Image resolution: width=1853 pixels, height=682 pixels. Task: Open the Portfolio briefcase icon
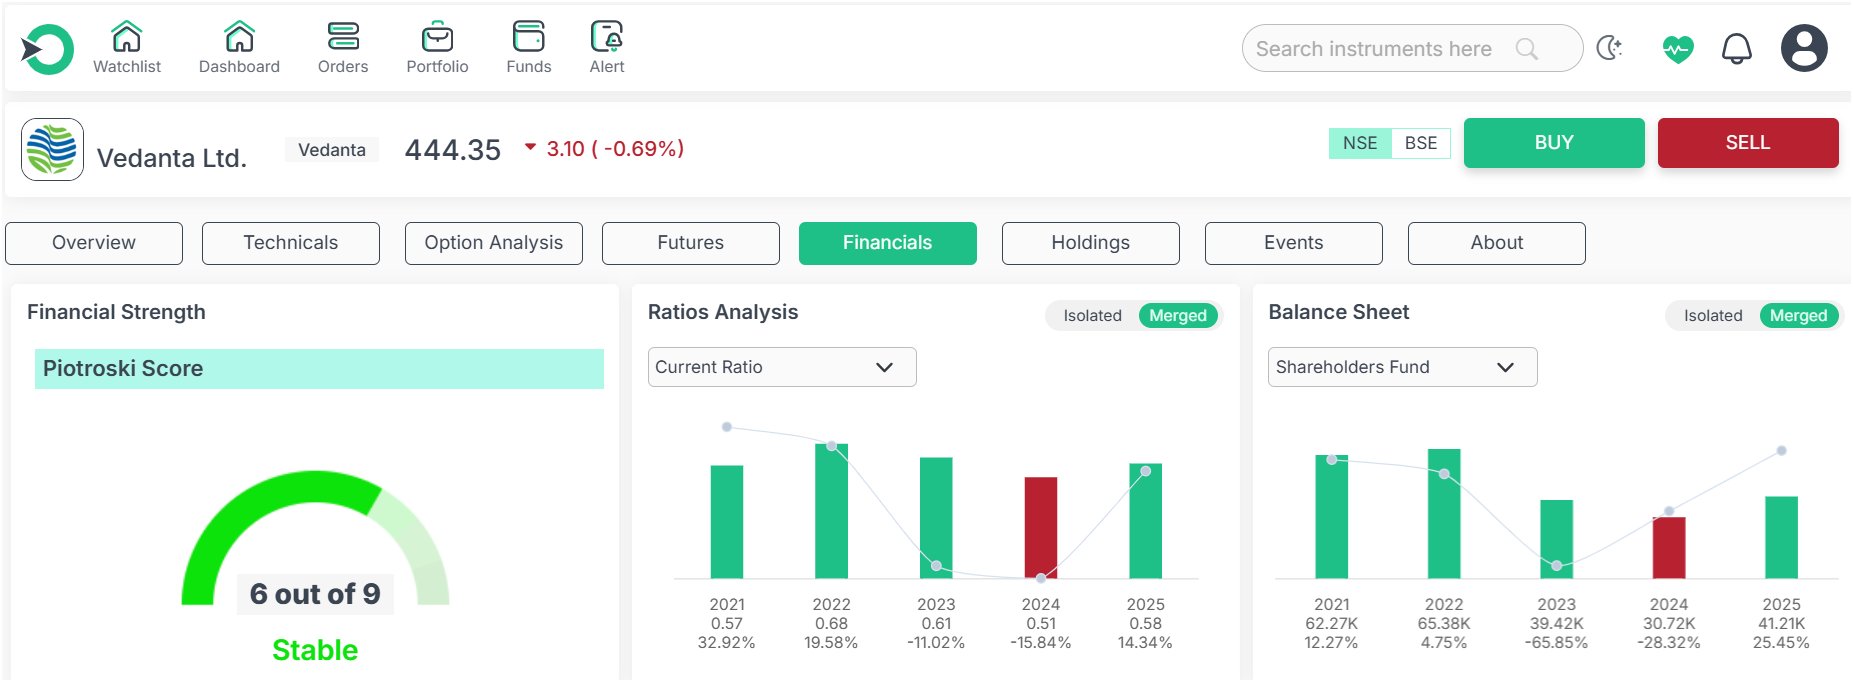pos(437,37)
